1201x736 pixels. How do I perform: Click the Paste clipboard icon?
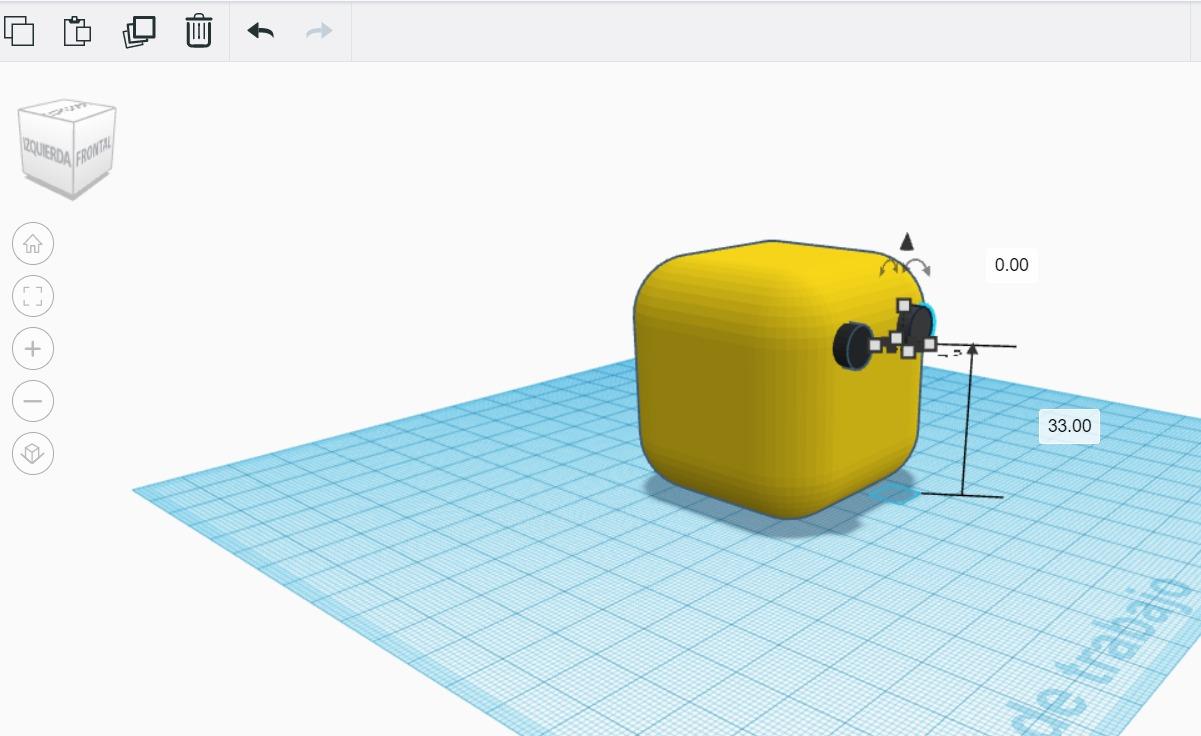[77, 31]
